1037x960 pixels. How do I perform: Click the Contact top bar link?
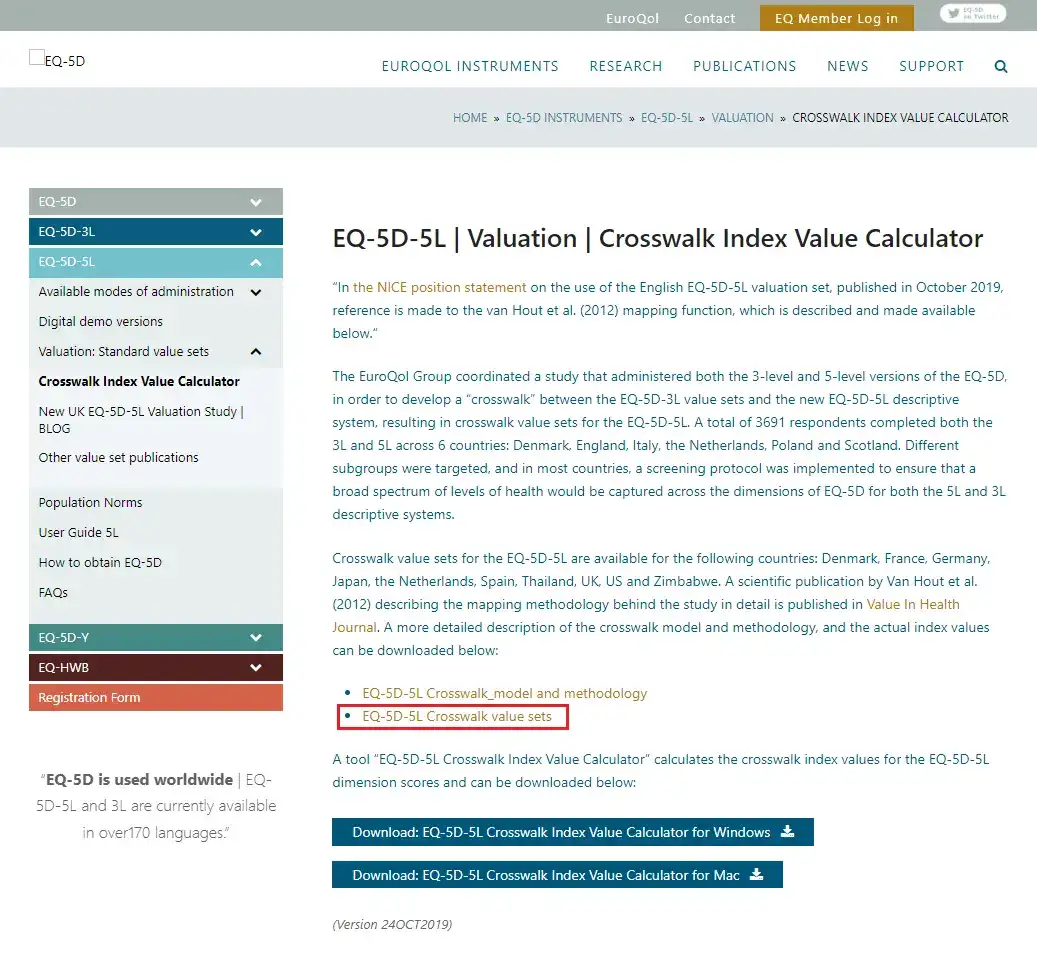(710, 19)
